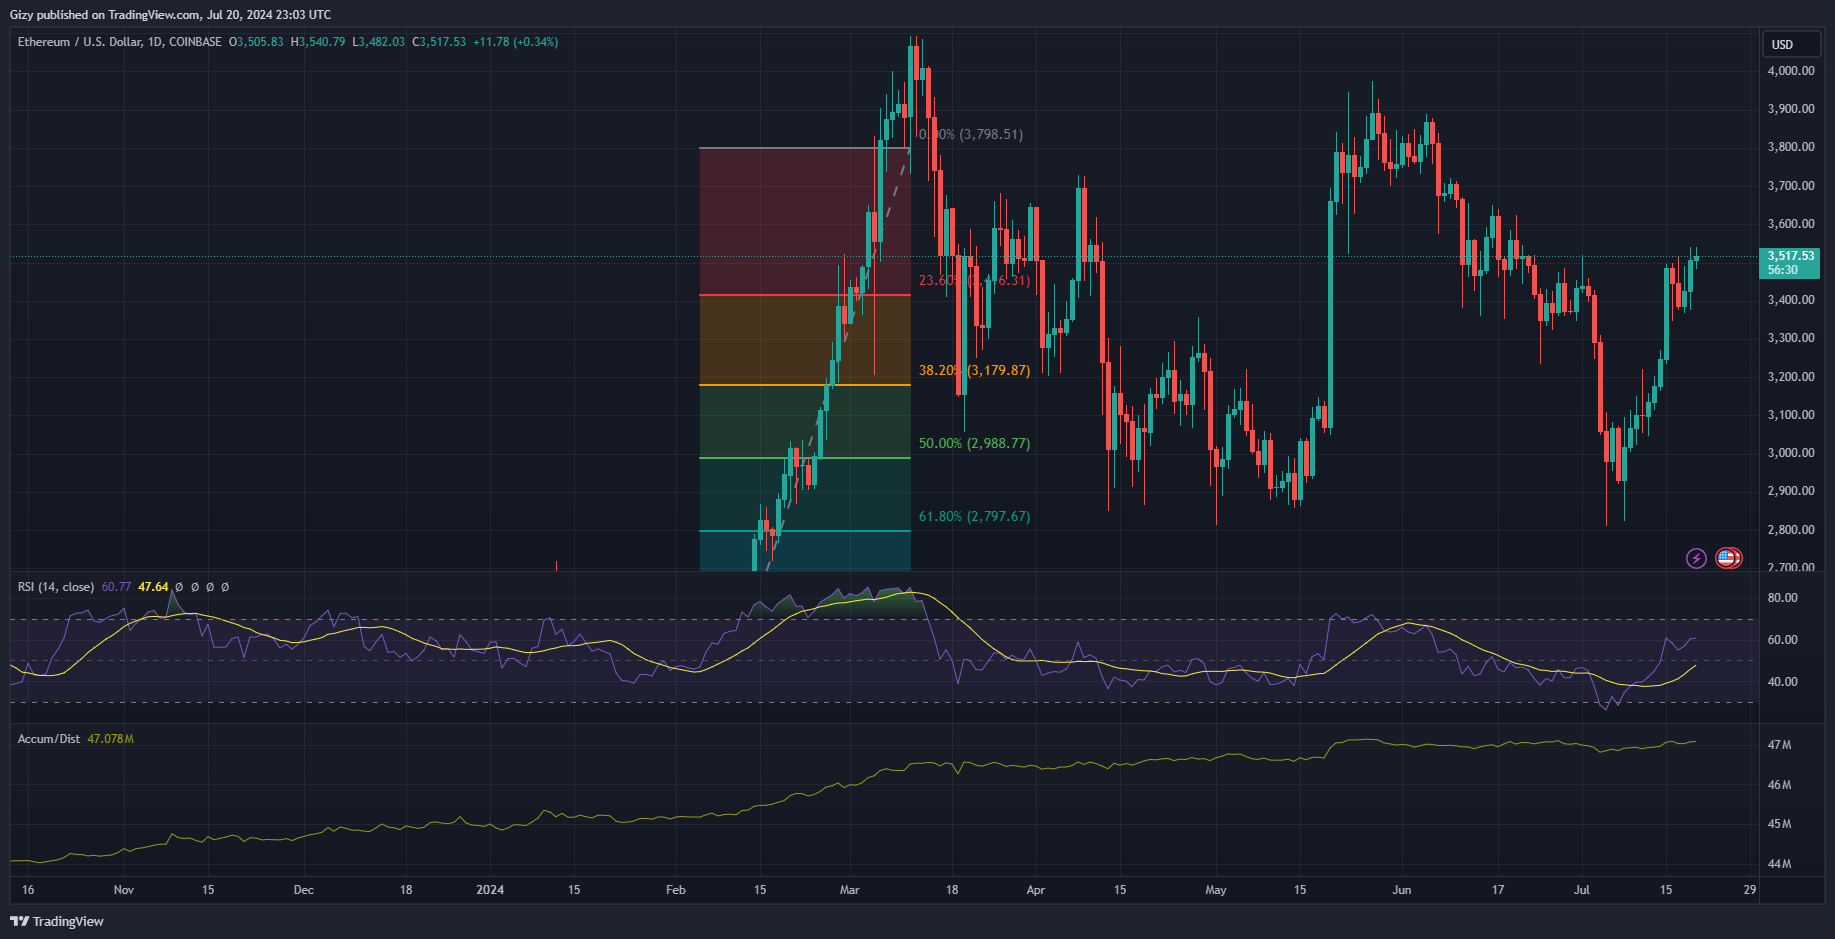Click the 2024 label on time axis

[490, 890]
